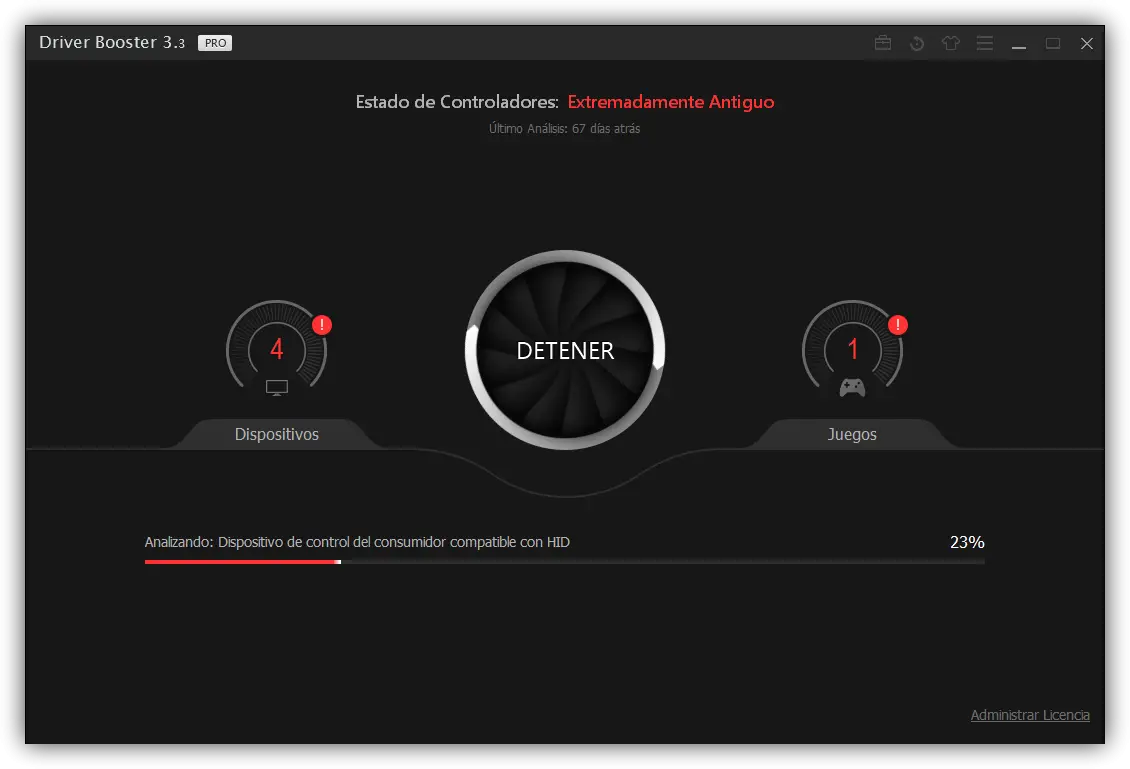Image resolution: width=1130 pixels, height=769 pixels.
Task: Open the rescue restore icon
Action: point(917,43)
